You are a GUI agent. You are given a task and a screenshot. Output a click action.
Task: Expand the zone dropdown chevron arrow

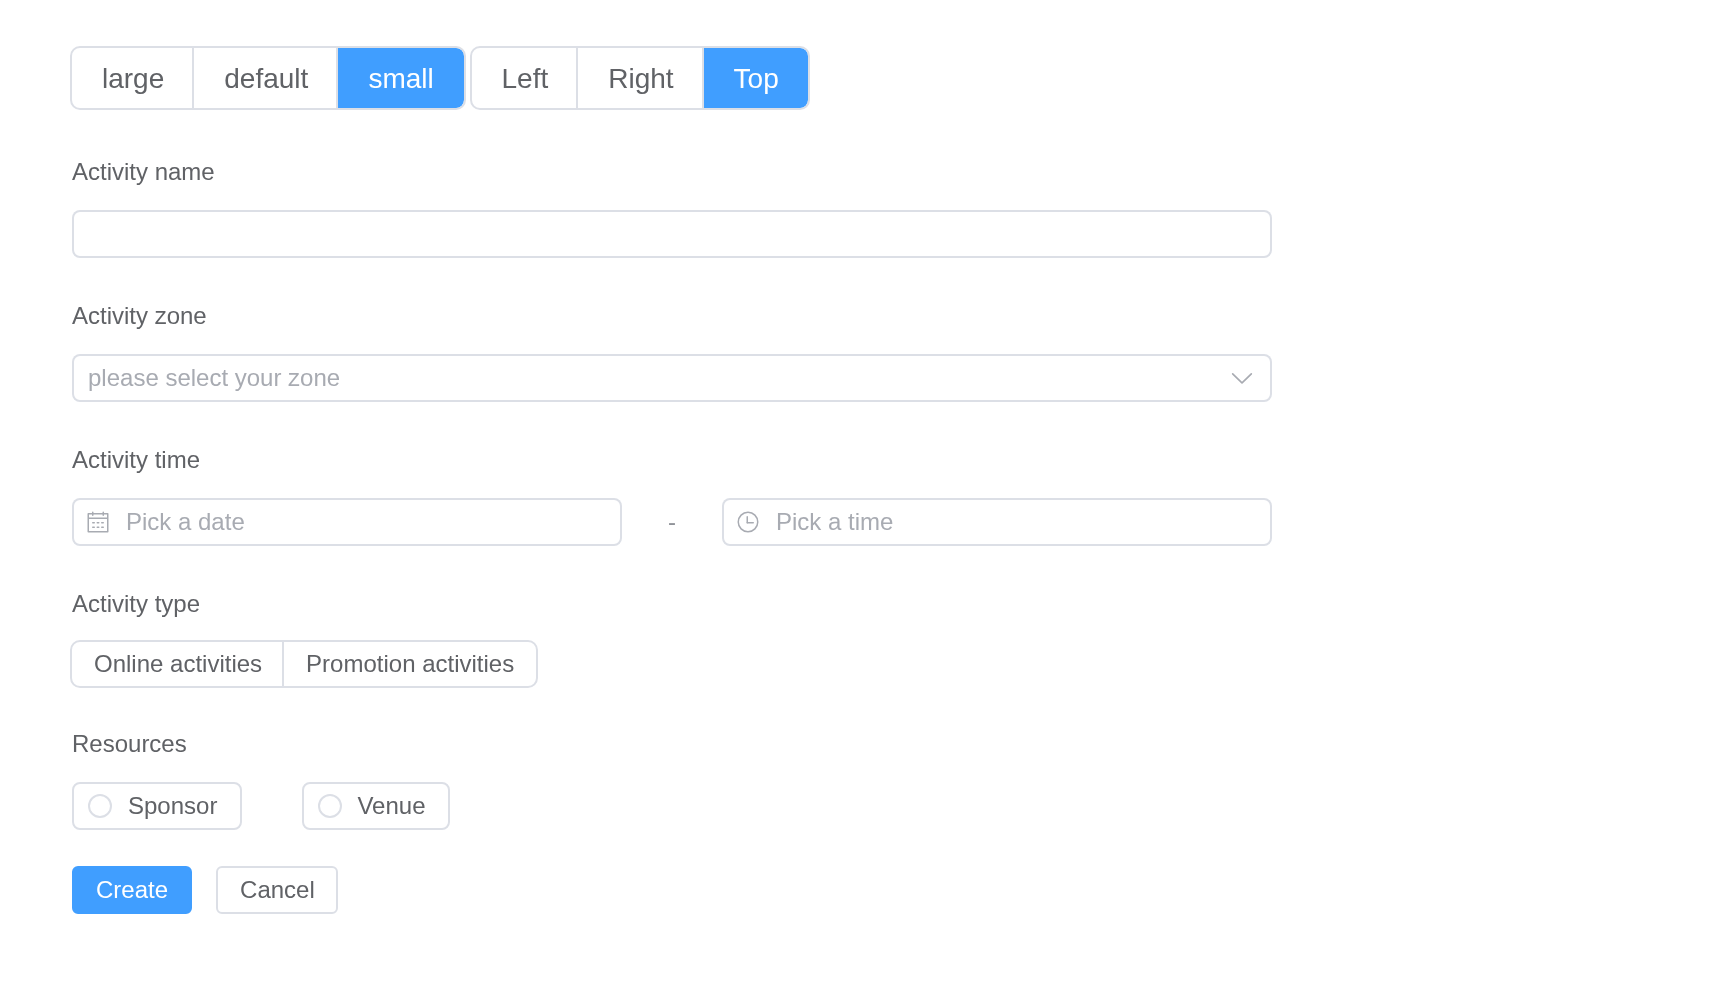(x=1242, y=378)
